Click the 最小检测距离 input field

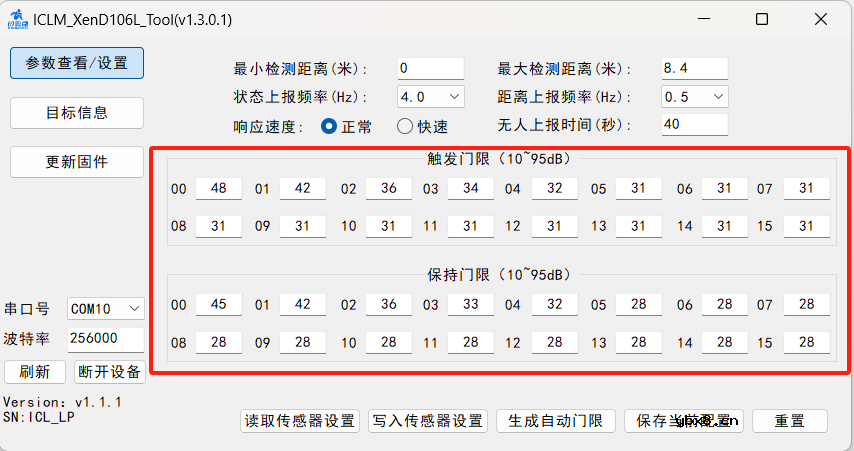(431, 68)
